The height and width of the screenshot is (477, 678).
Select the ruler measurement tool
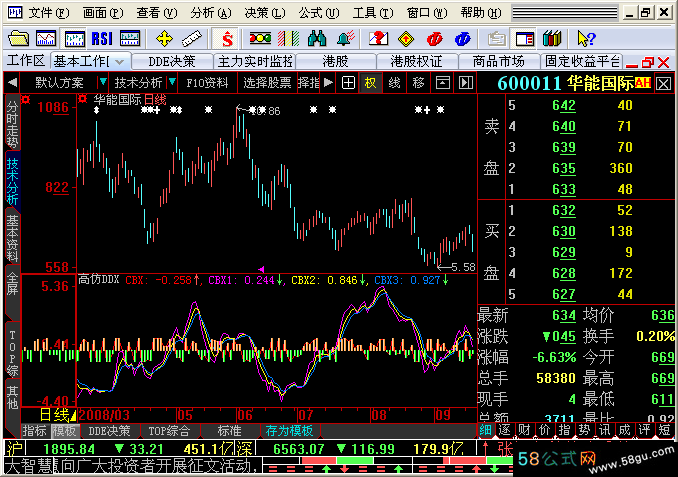pyautogui.click(x=192, y=39)
